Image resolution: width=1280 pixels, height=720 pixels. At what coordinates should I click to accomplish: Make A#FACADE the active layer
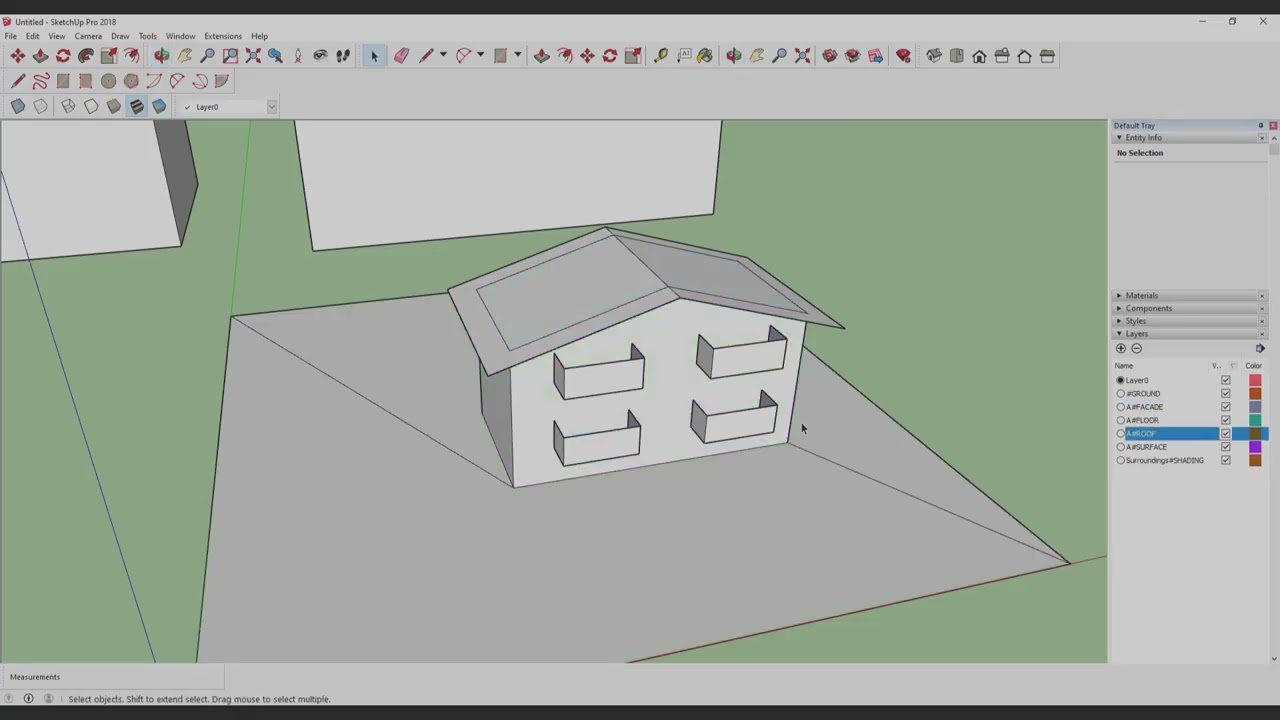click(x=1121, y=407)
